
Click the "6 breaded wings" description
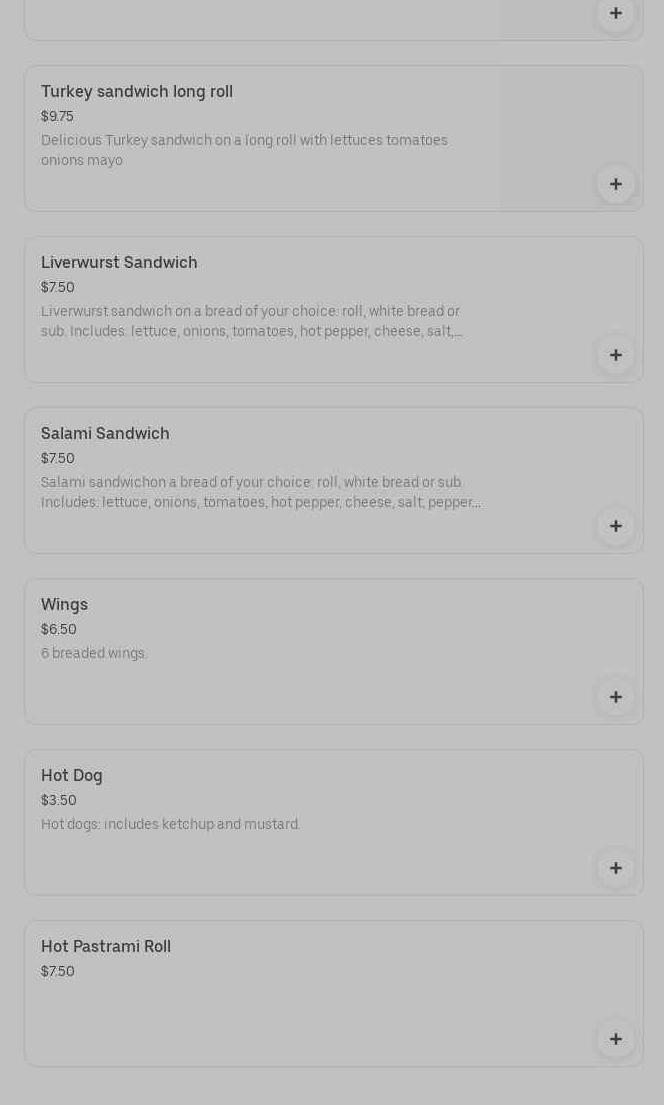(x=94, y=653)
